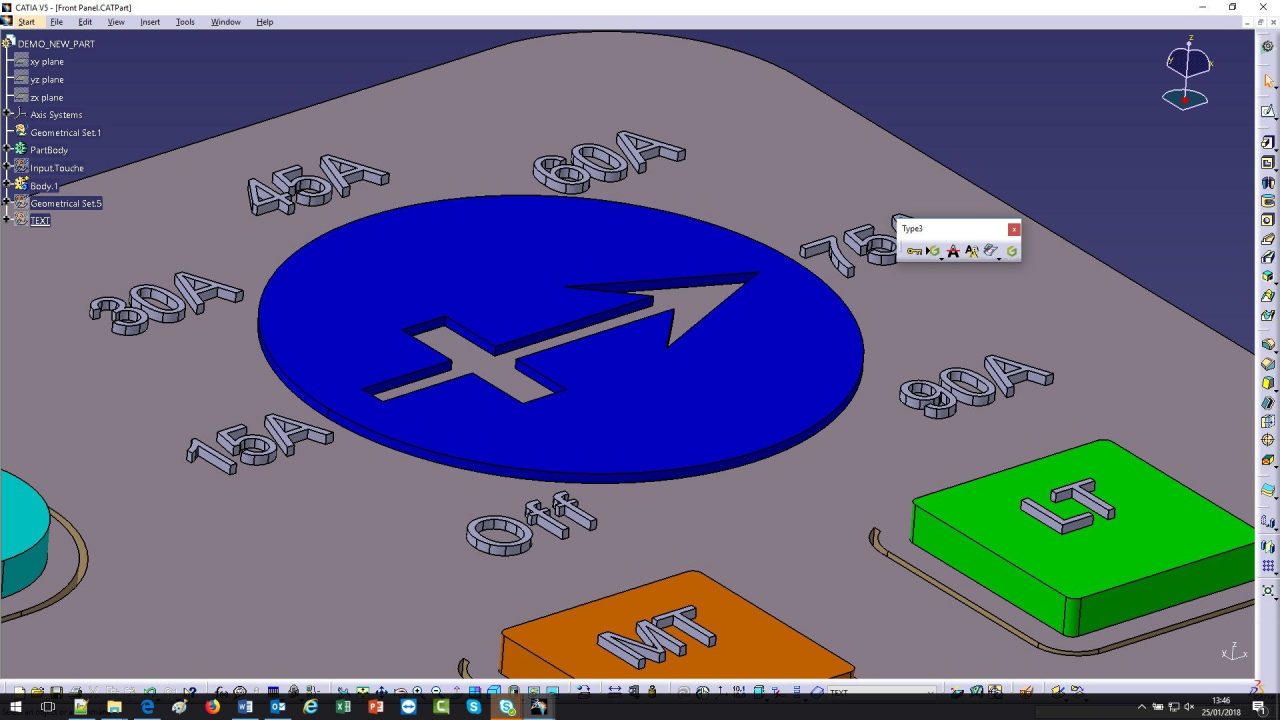Click the green Type3 logo icon

click(1010, 251)
